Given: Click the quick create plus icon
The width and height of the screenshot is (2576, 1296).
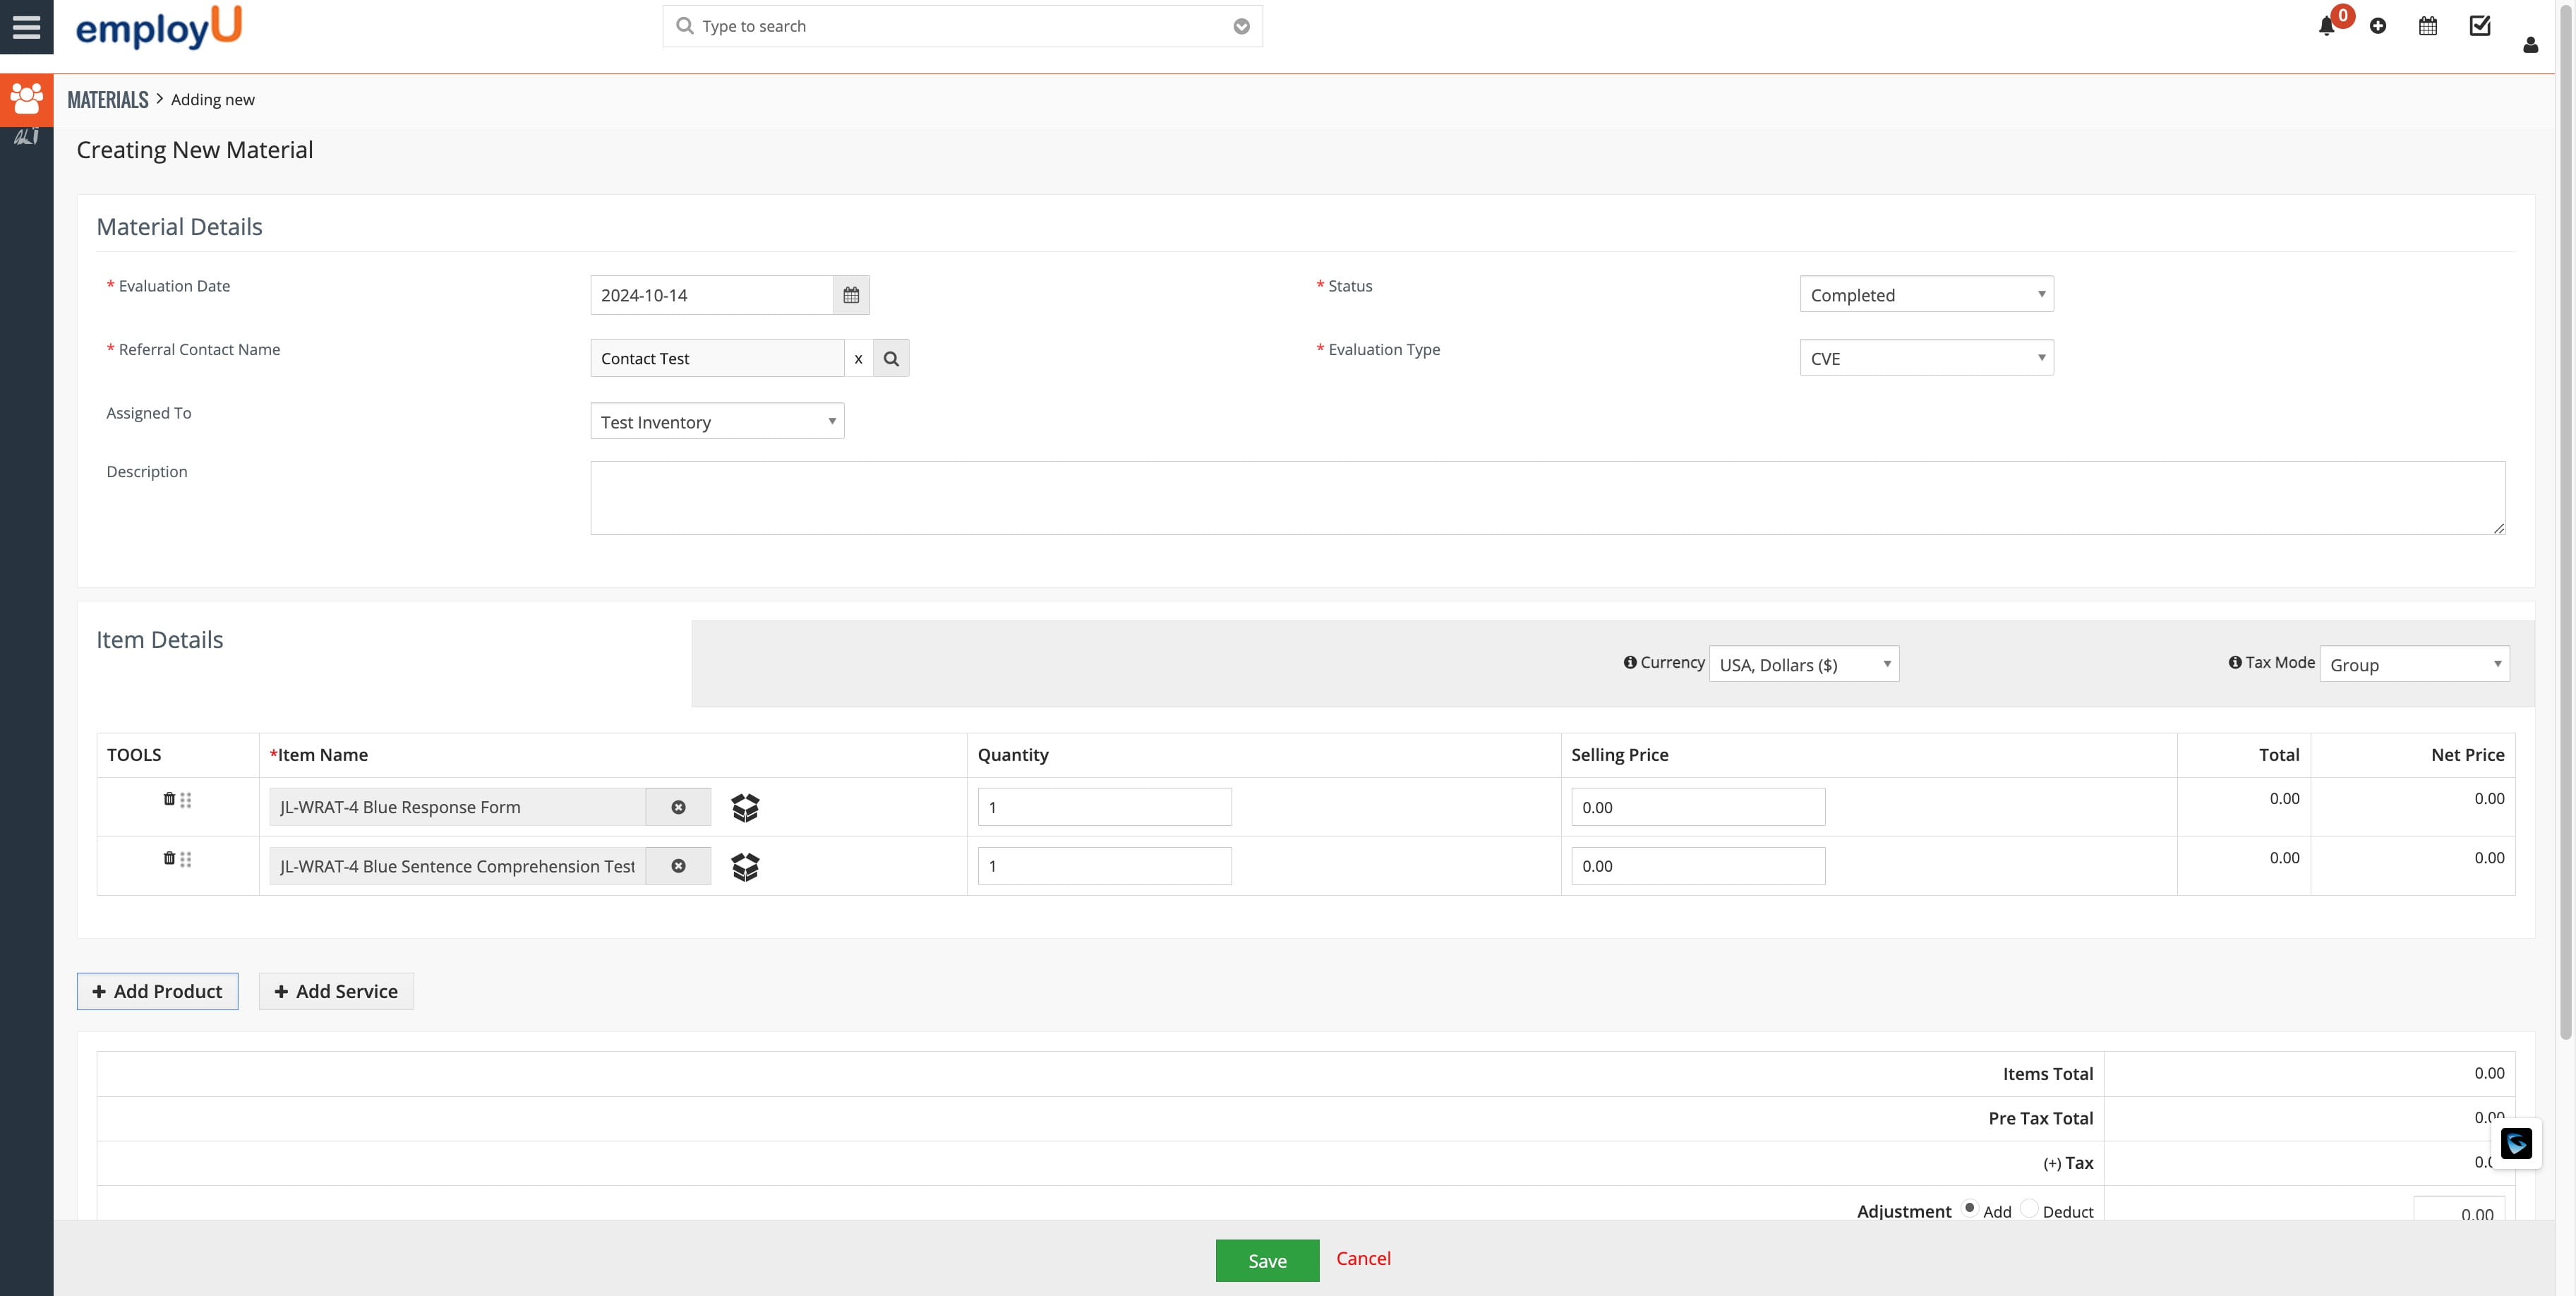Looking at the screenshot, I should (2378, 27).
